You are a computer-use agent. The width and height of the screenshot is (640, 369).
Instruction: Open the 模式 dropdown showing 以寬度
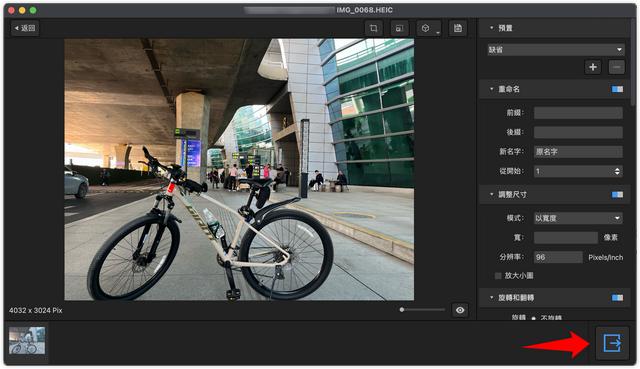click(x=578, y=218)
